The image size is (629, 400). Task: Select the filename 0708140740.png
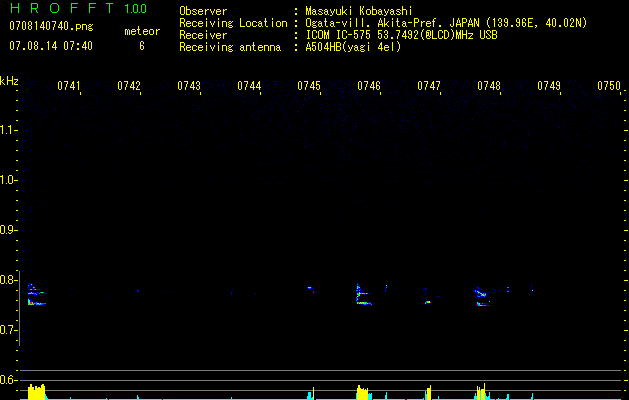tap(51, 26)
